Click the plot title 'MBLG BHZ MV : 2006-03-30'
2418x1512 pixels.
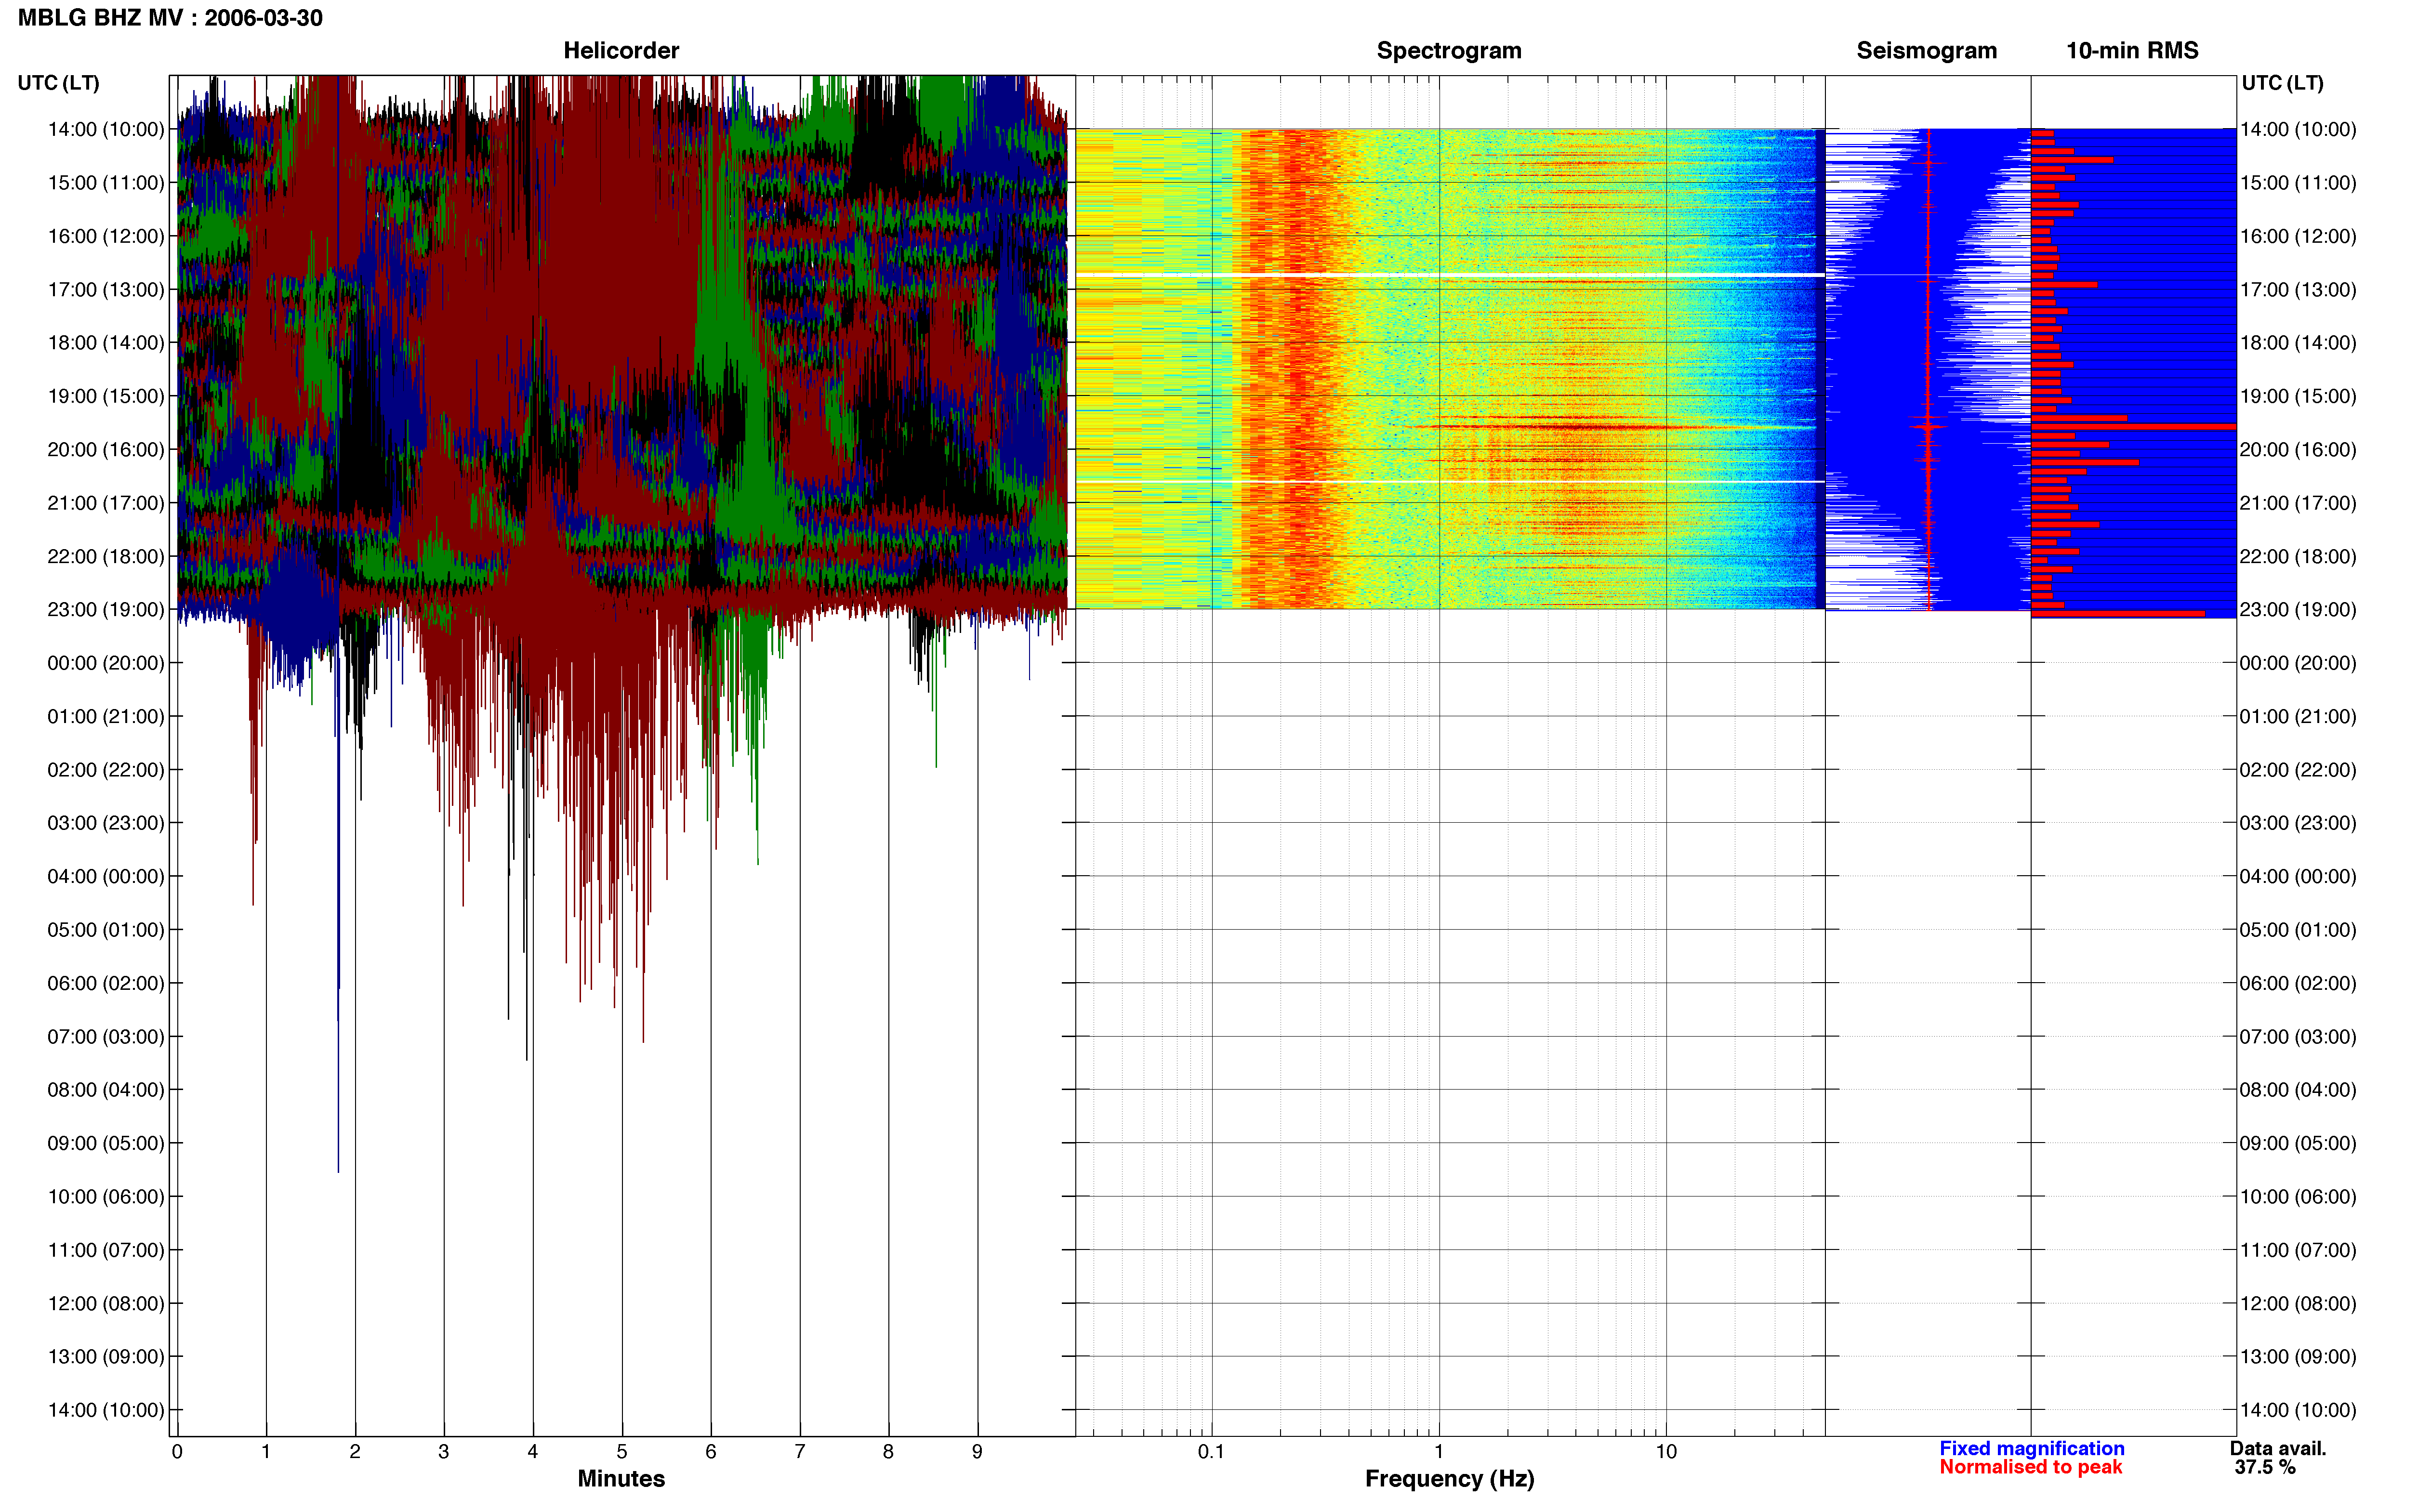(170, 18)
